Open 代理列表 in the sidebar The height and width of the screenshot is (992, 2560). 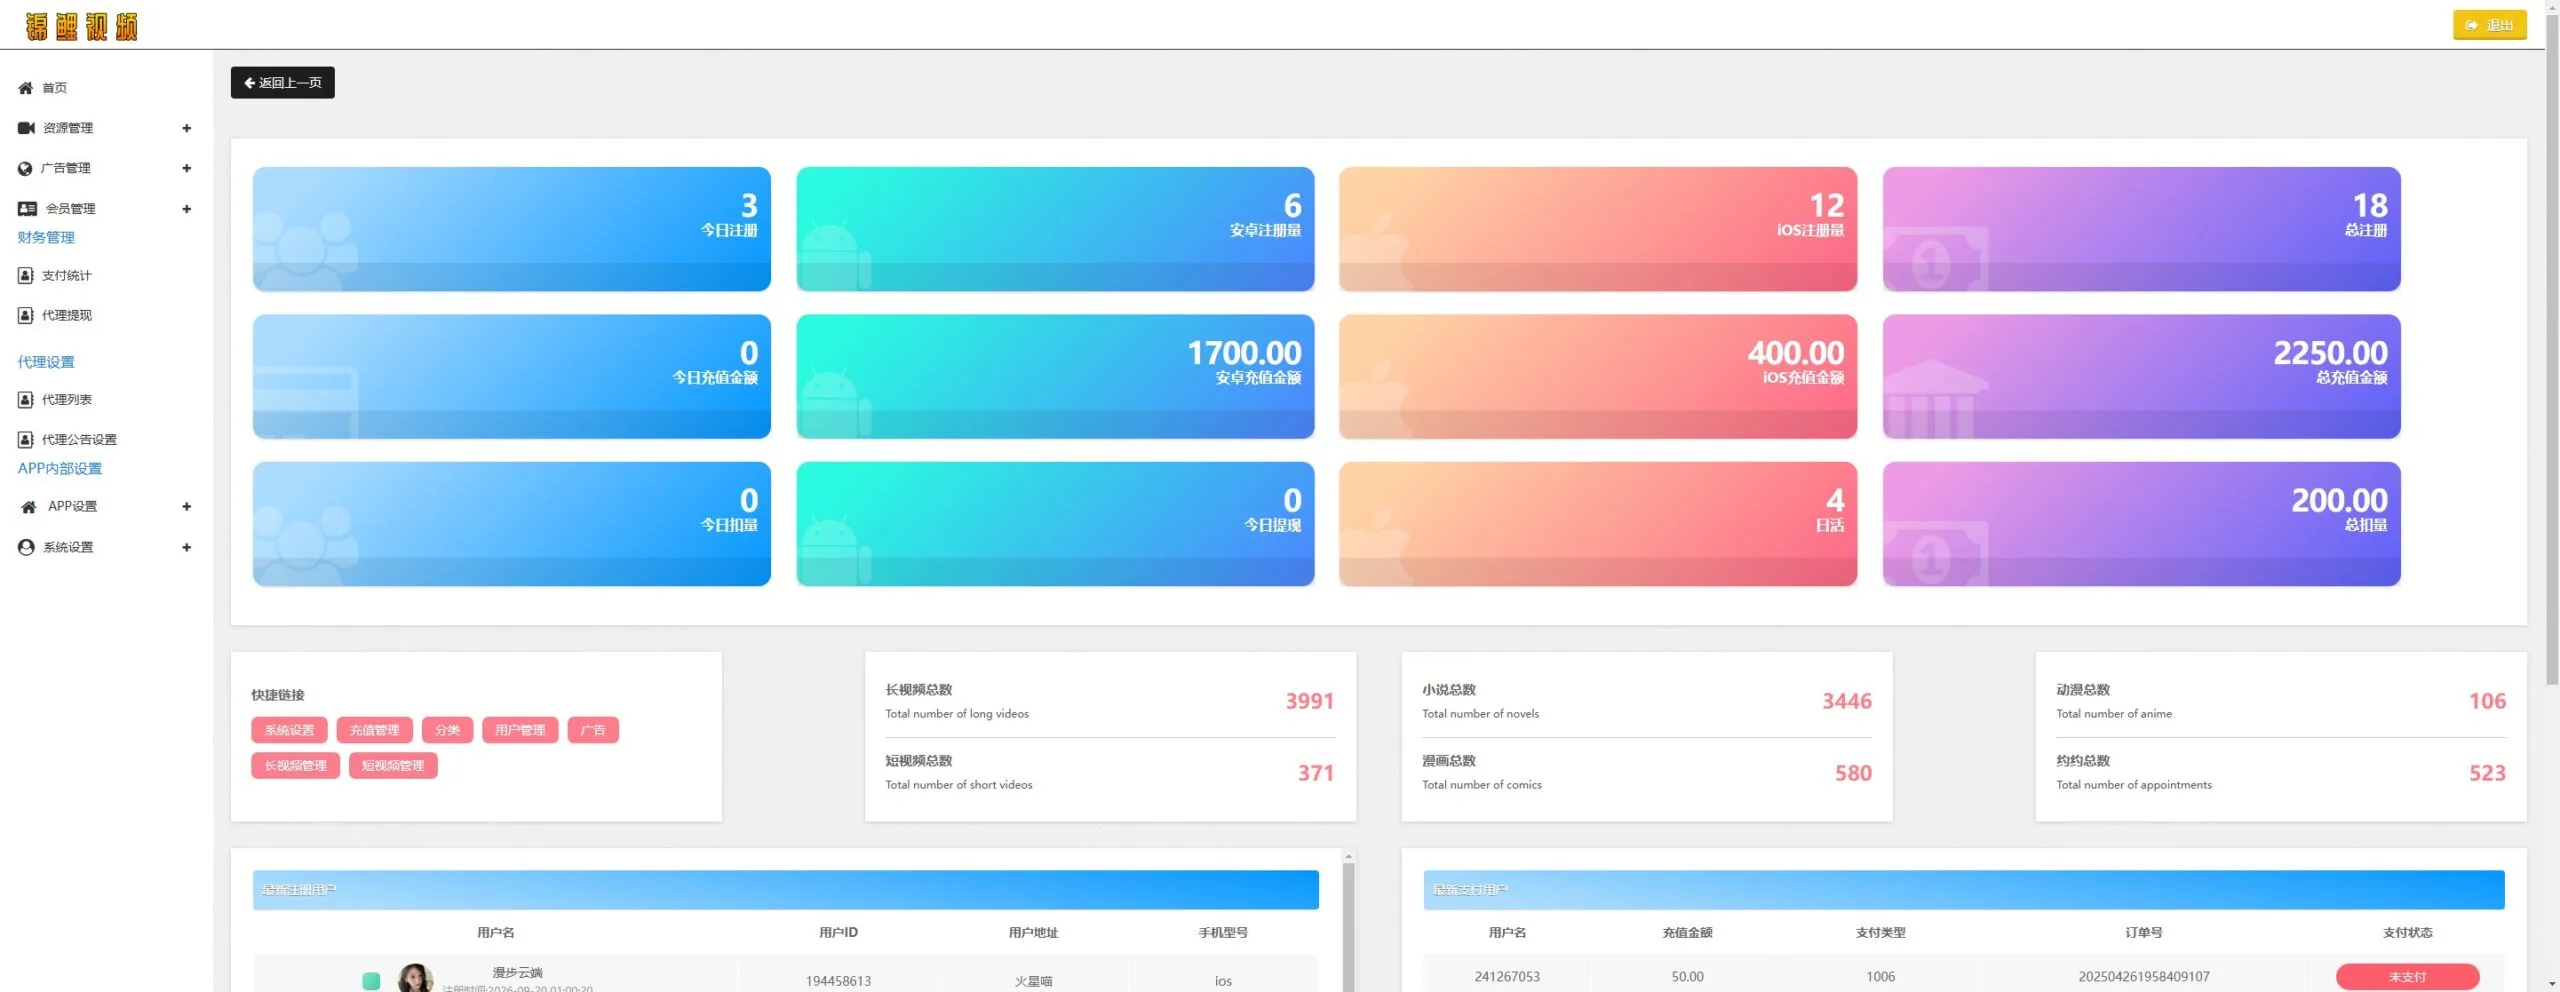66,399
